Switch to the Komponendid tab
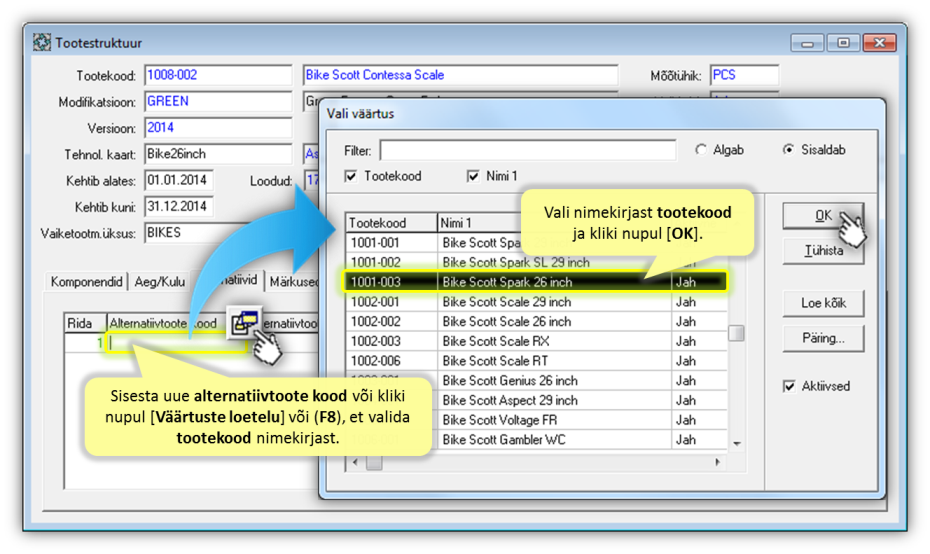930x554 pixels. tap(87, 281)
